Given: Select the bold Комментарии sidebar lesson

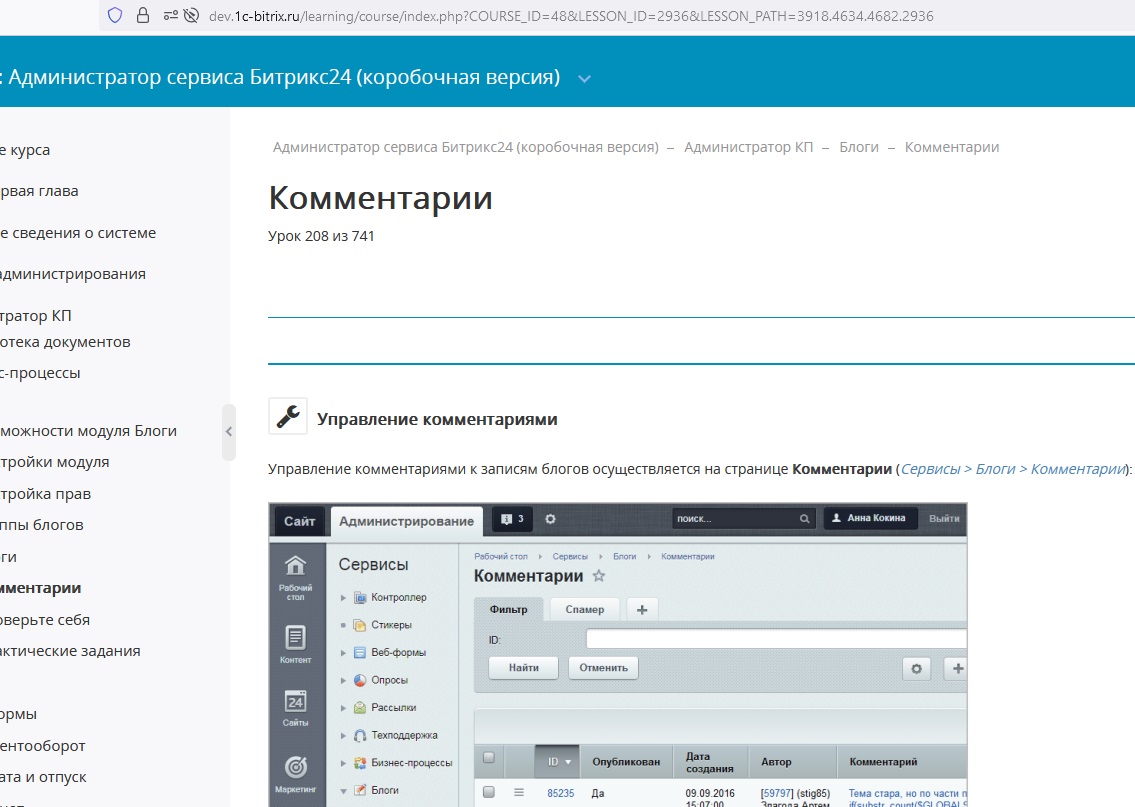Looking at the screenshot, I should (x=41, y=588).
